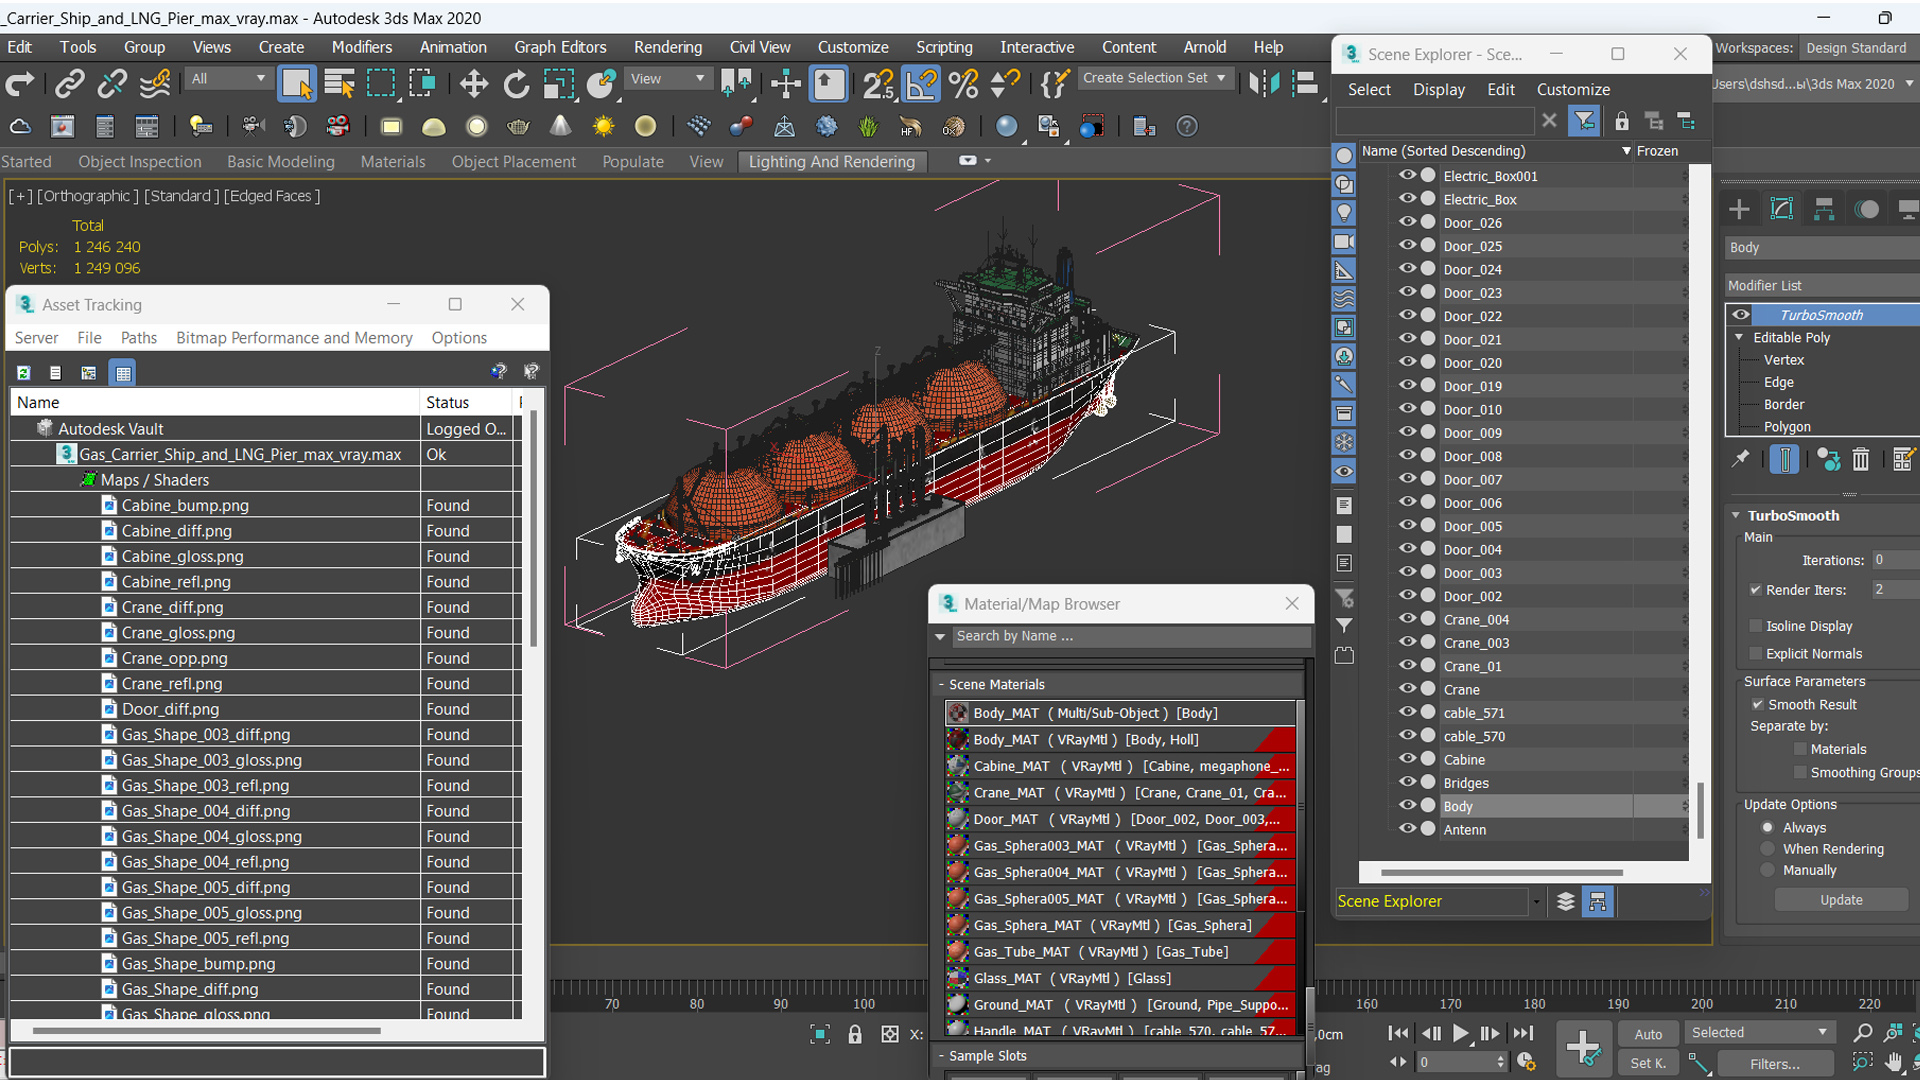Image resolution: width=1920 pixels, height=1080 pixels.
Task: Click the Asset Tracking horizontal scrollbar
Action: [207, 1030]
